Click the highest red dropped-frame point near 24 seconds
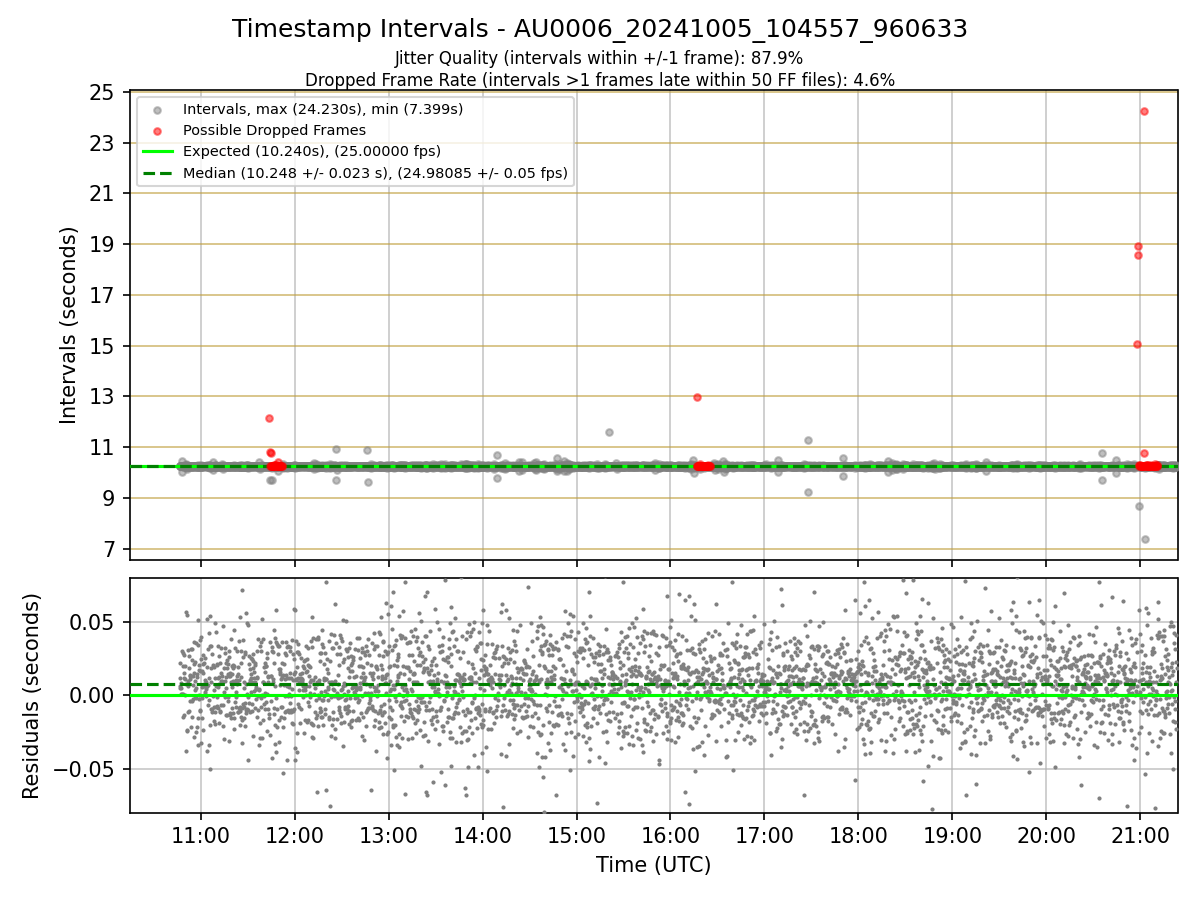The width and height of the screenshot is (1200, 900). coord(1144,111)
